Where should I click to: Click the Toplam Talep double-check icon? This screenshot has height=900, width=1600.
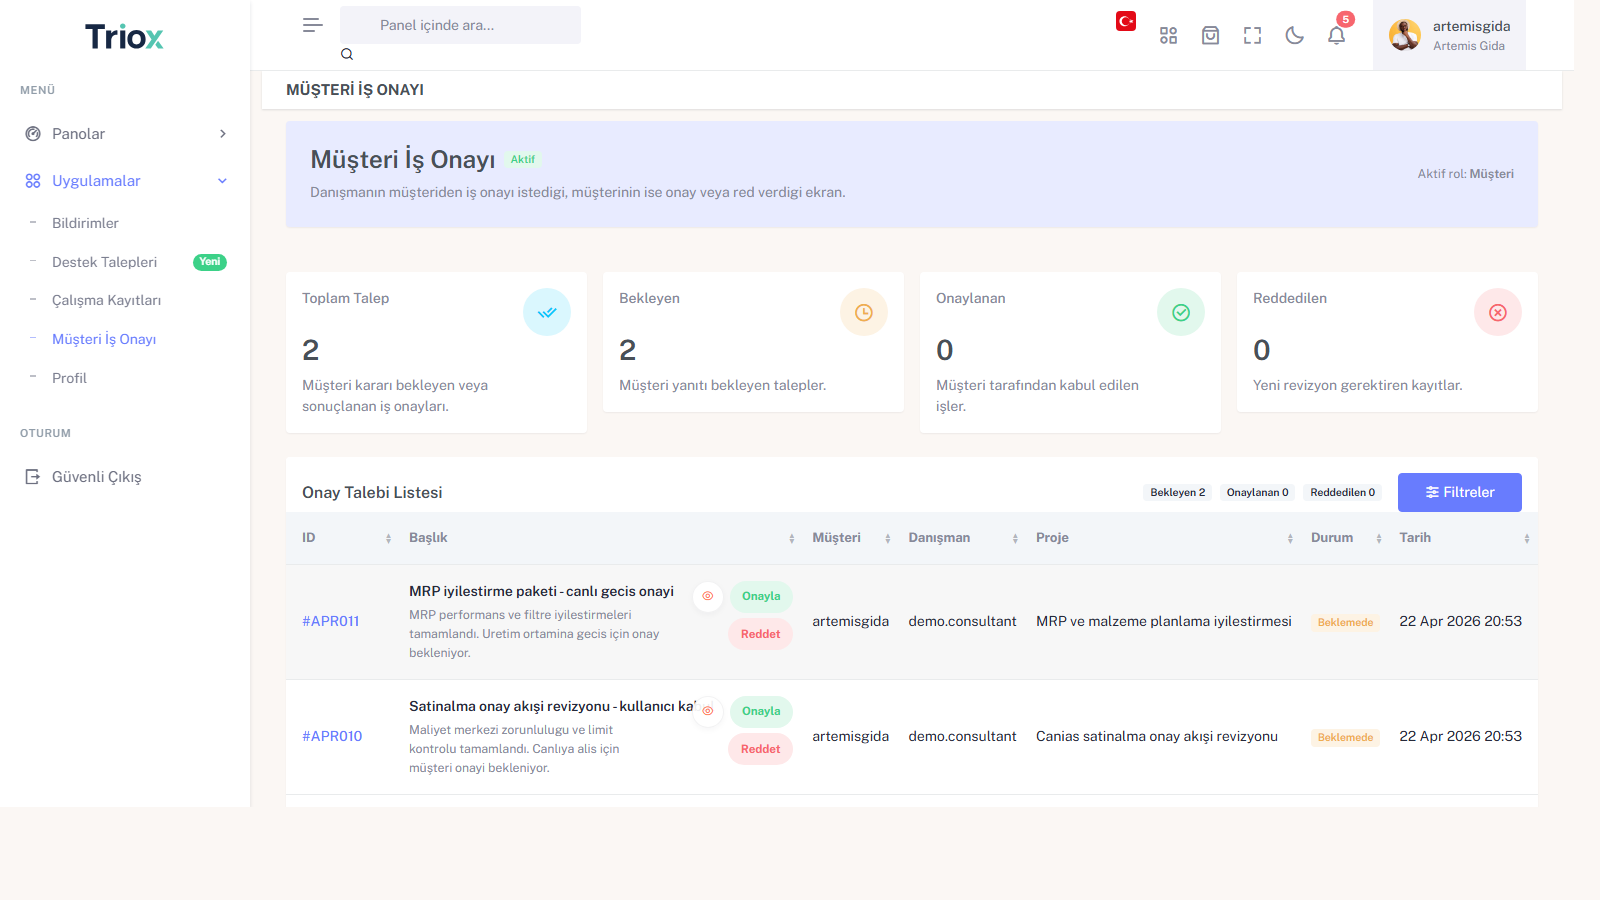coord(547,312)
